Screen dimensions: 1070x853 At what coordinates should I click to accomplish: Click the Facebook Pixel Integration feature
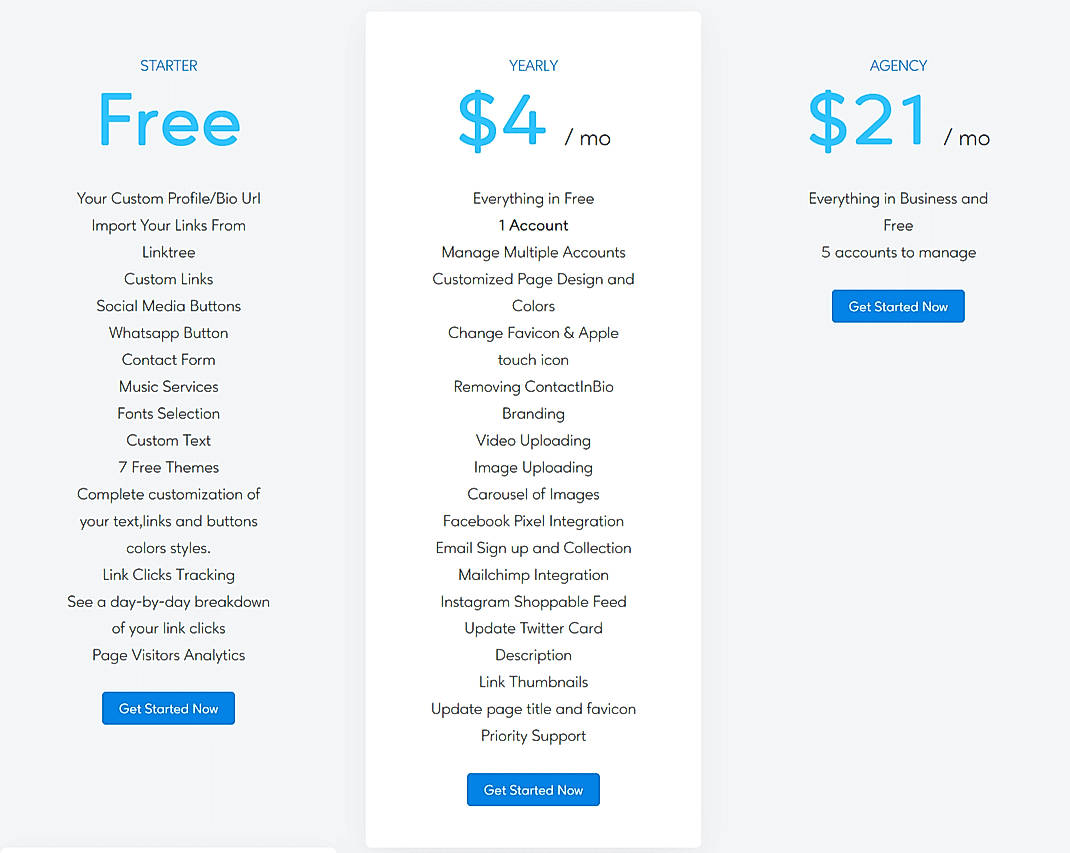[533, 520]
